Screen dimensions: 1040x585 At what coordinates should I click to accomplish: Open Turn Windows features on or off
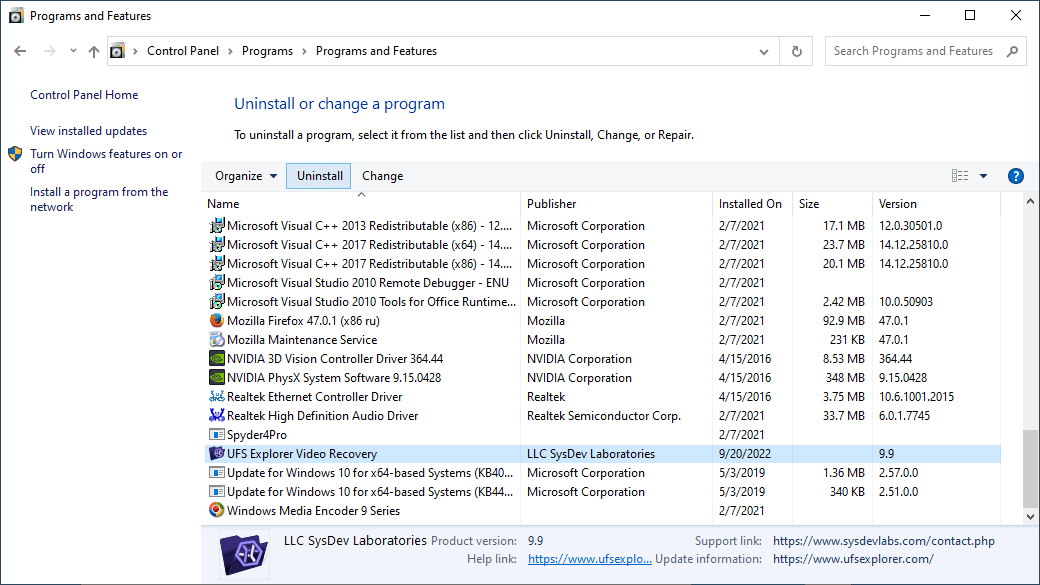click(x=106, y=161)
